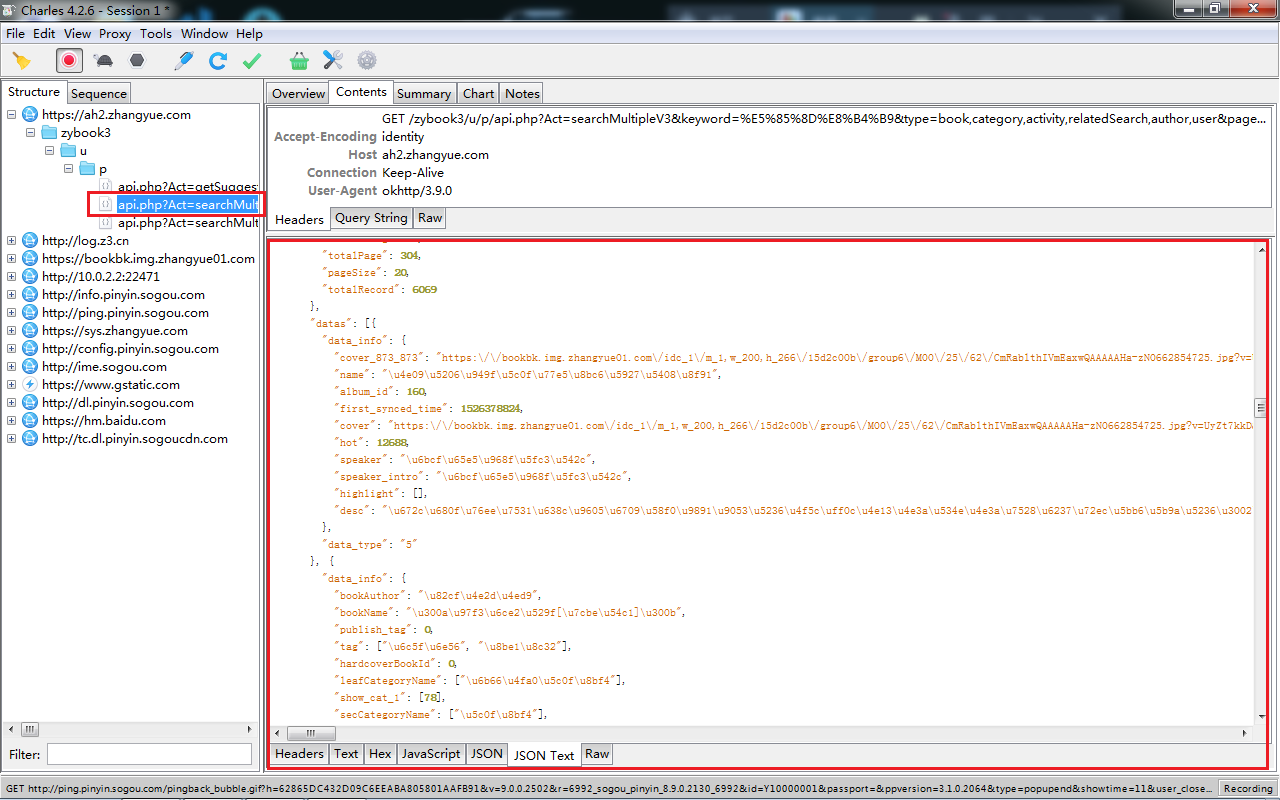Click the blue repeat request arrow
The width and height of the screenshot is (1280, 800).
click(217, 61)
